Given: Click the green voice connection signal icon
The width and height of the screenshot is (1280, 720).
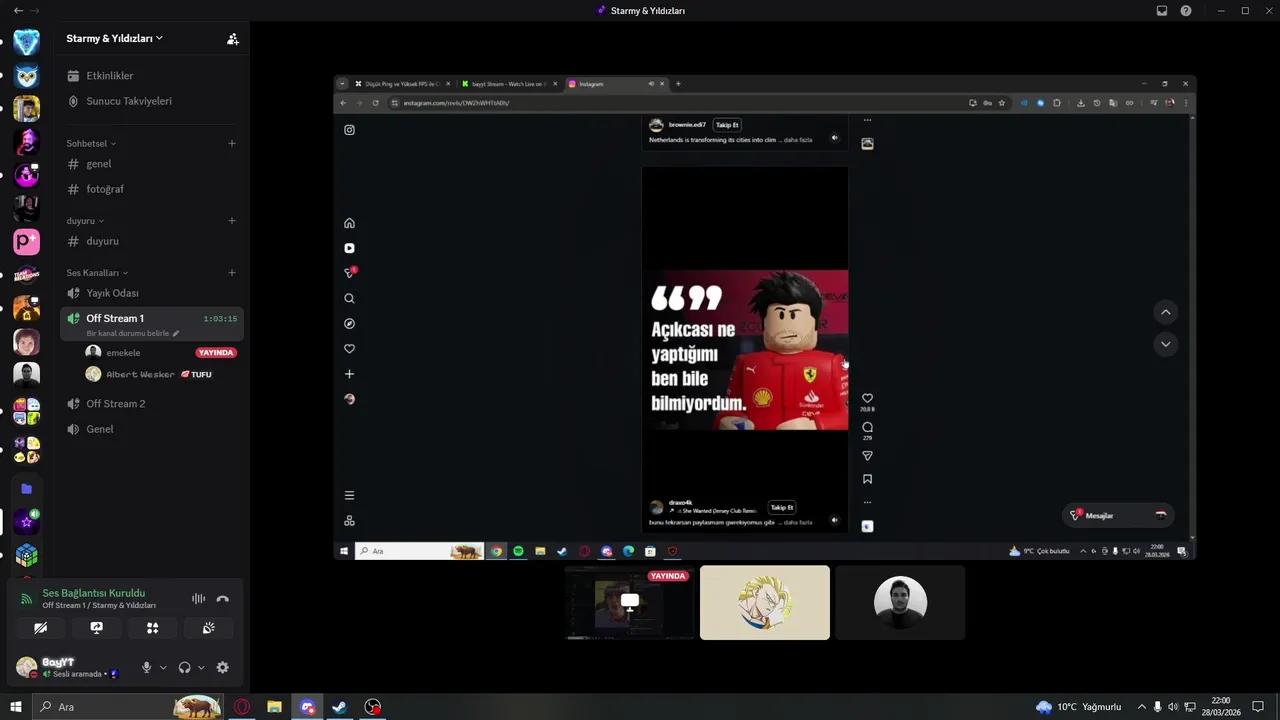Looking at the screenshot, I should [x=27, y=599].
